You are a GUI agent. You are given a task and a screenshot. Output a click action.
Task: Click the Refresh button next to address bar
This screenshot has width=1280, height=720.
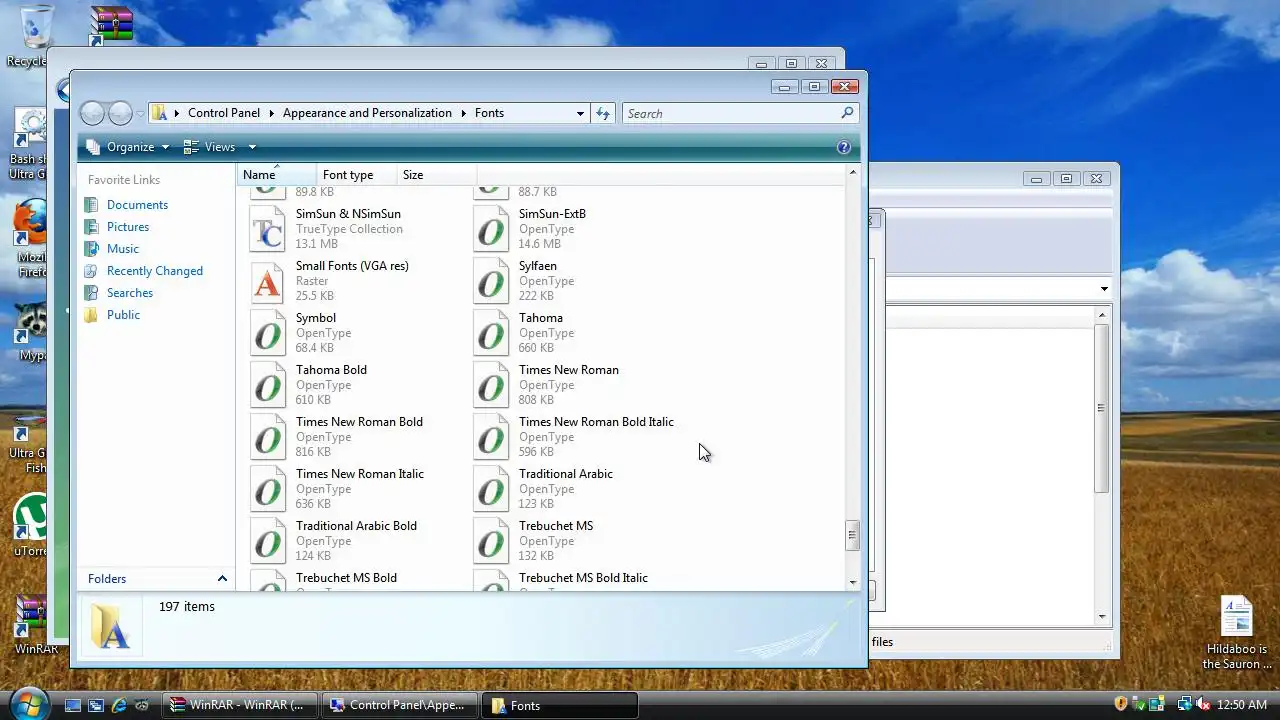point(603,113)
